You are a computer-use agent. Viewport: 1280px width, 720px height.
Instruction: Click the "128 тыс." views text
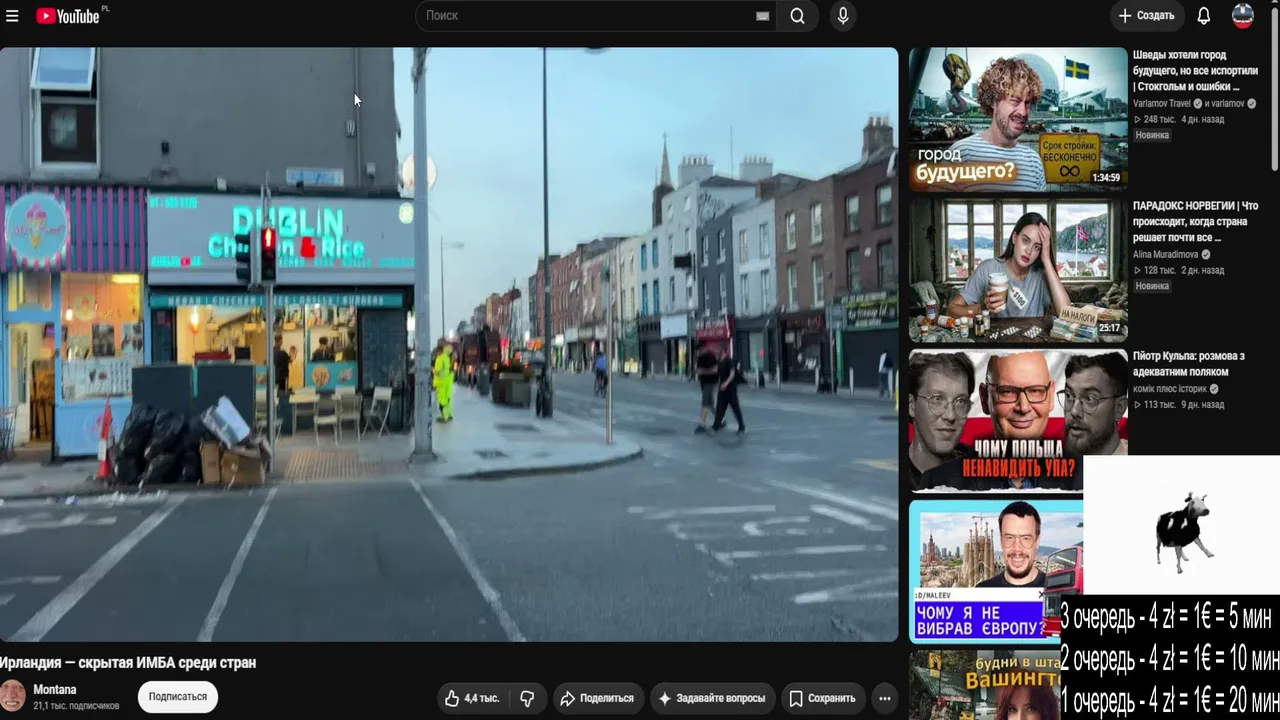[x=1159, y=271]
